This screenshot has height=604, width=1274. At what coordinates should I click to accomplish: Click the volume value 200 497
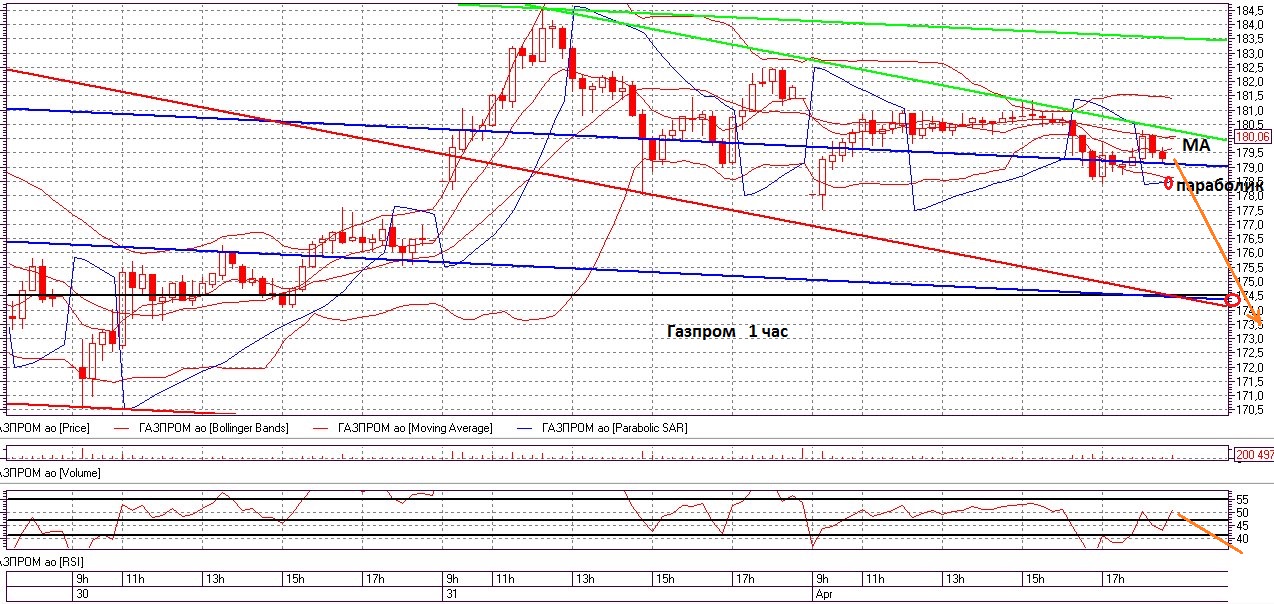click(1255, 455)
